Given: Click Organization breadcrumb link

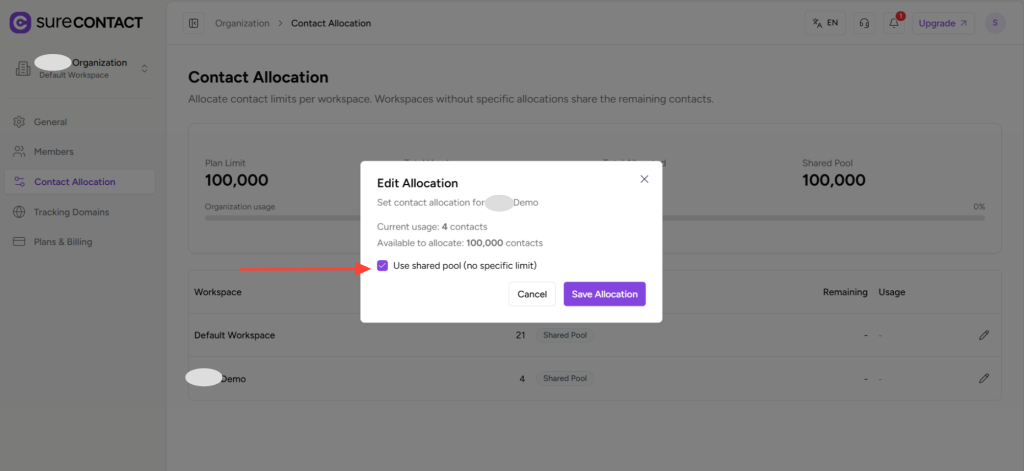Looking at the screenshot, I should [x=242, y=23].
